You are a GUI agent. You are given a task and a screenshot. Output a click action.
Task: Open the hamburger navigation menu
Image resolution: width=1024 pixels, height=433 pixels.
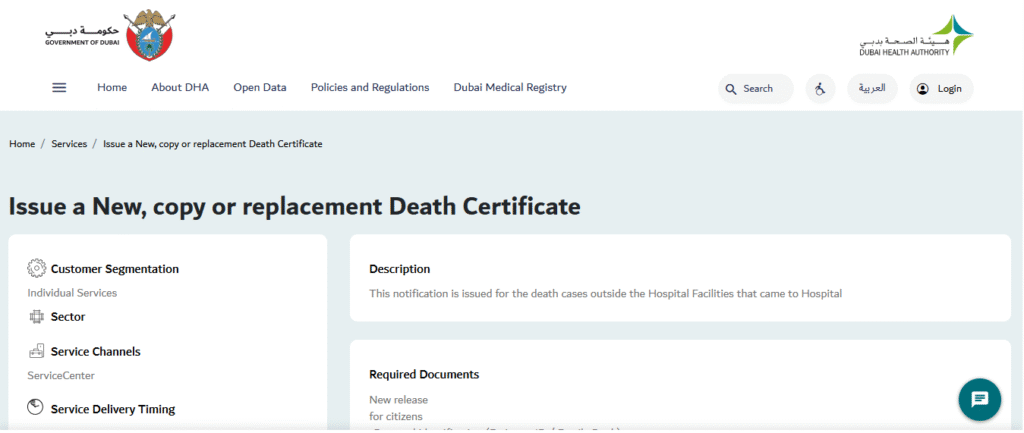point(59,88)
